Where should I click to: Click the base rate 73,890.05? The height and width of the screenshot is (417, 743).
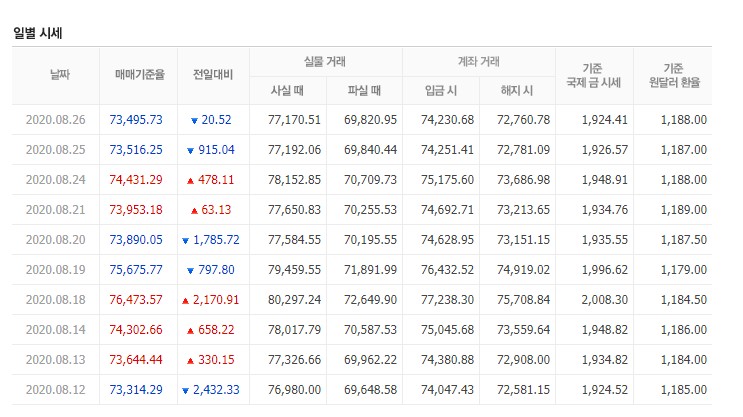(136, 240)
